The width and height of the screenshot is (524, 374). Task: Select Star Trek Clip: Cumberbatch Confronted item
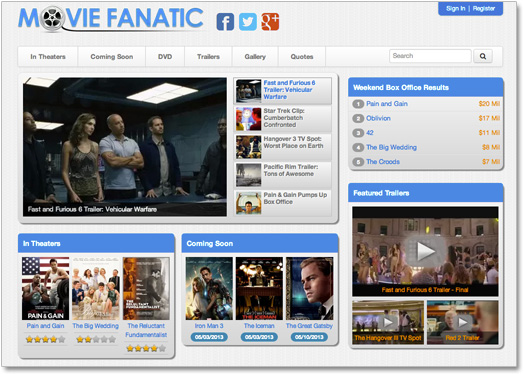click(x=283, y=119)
